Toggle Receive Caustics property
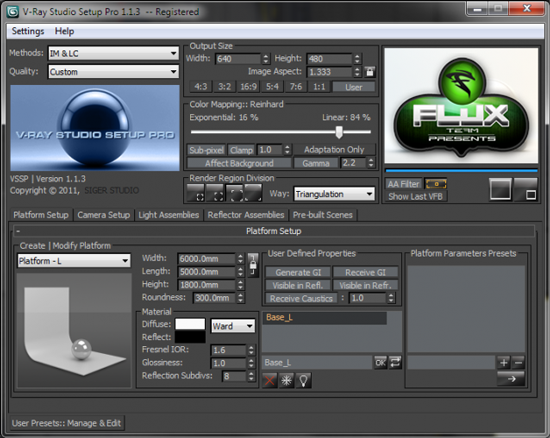 [301, 298]
